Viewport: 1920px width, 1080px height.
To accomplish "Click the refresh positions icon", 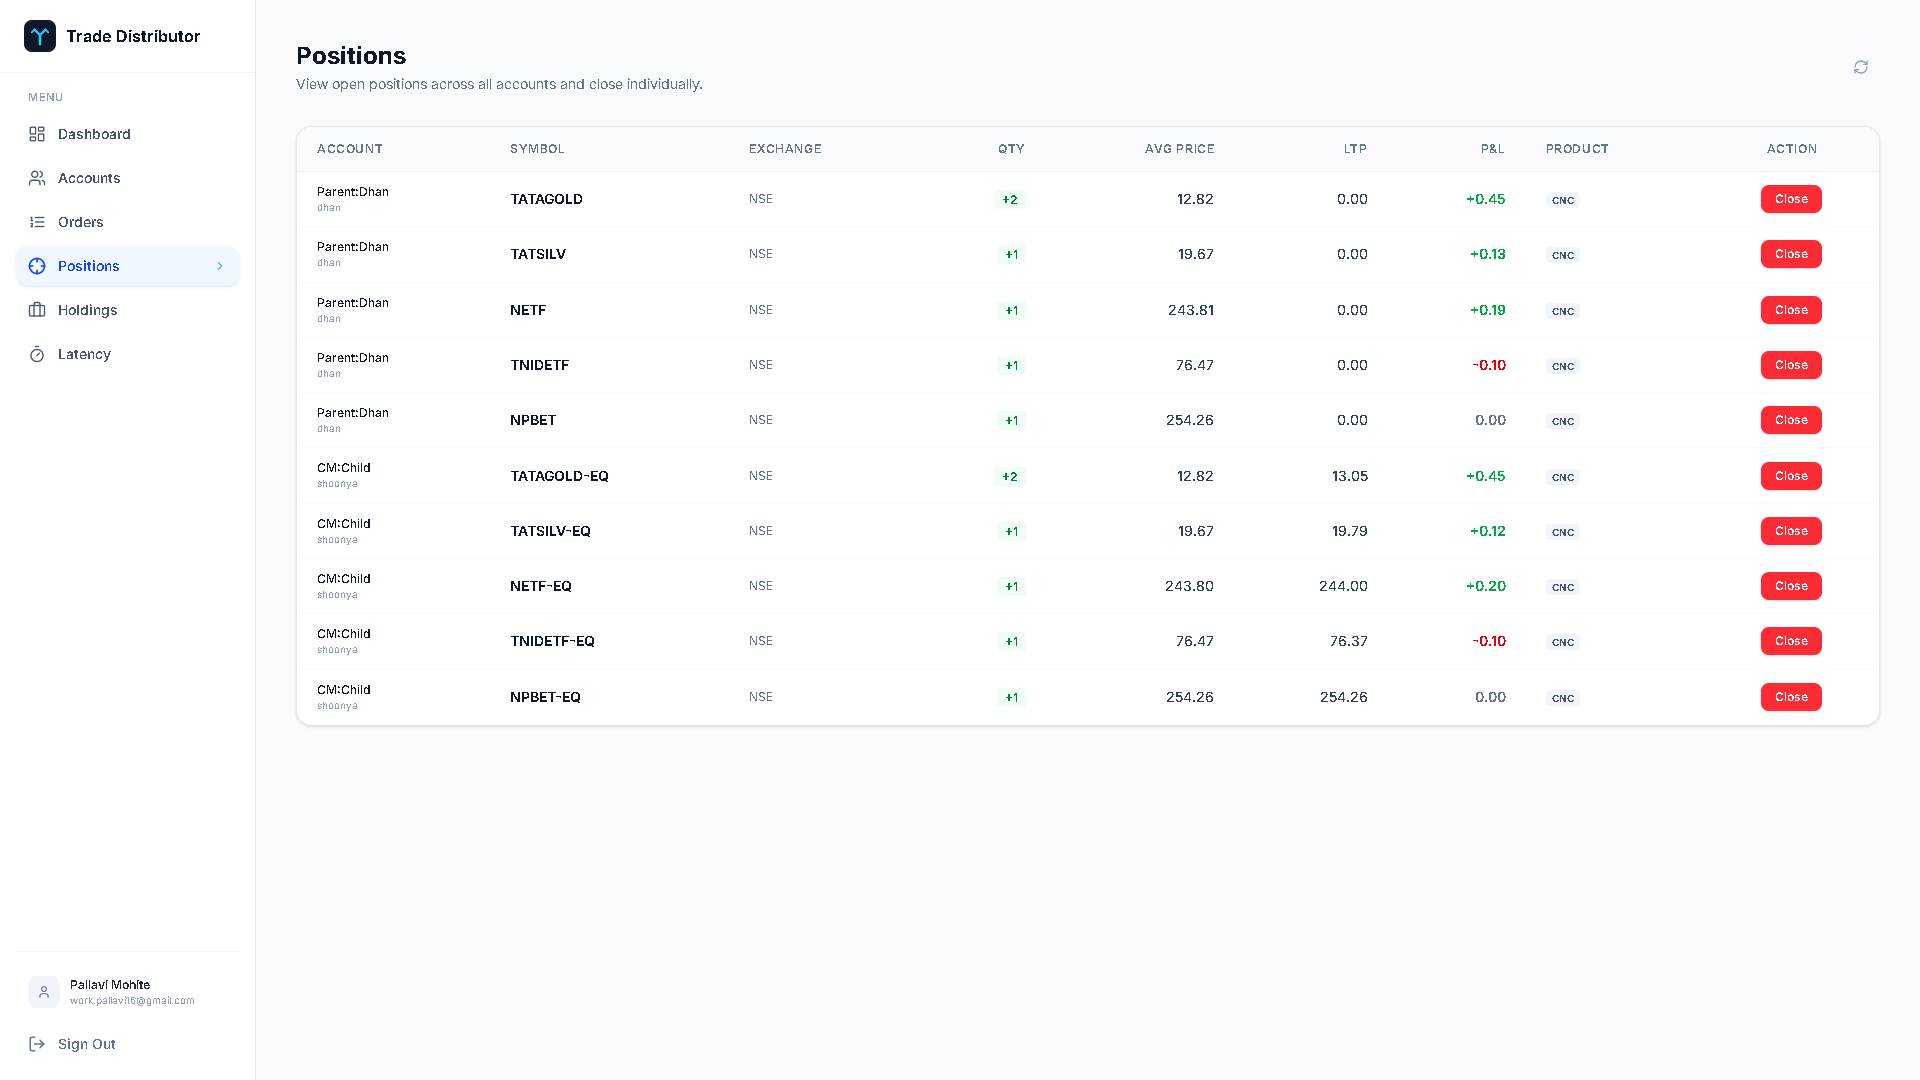I will coord(1861,67).
